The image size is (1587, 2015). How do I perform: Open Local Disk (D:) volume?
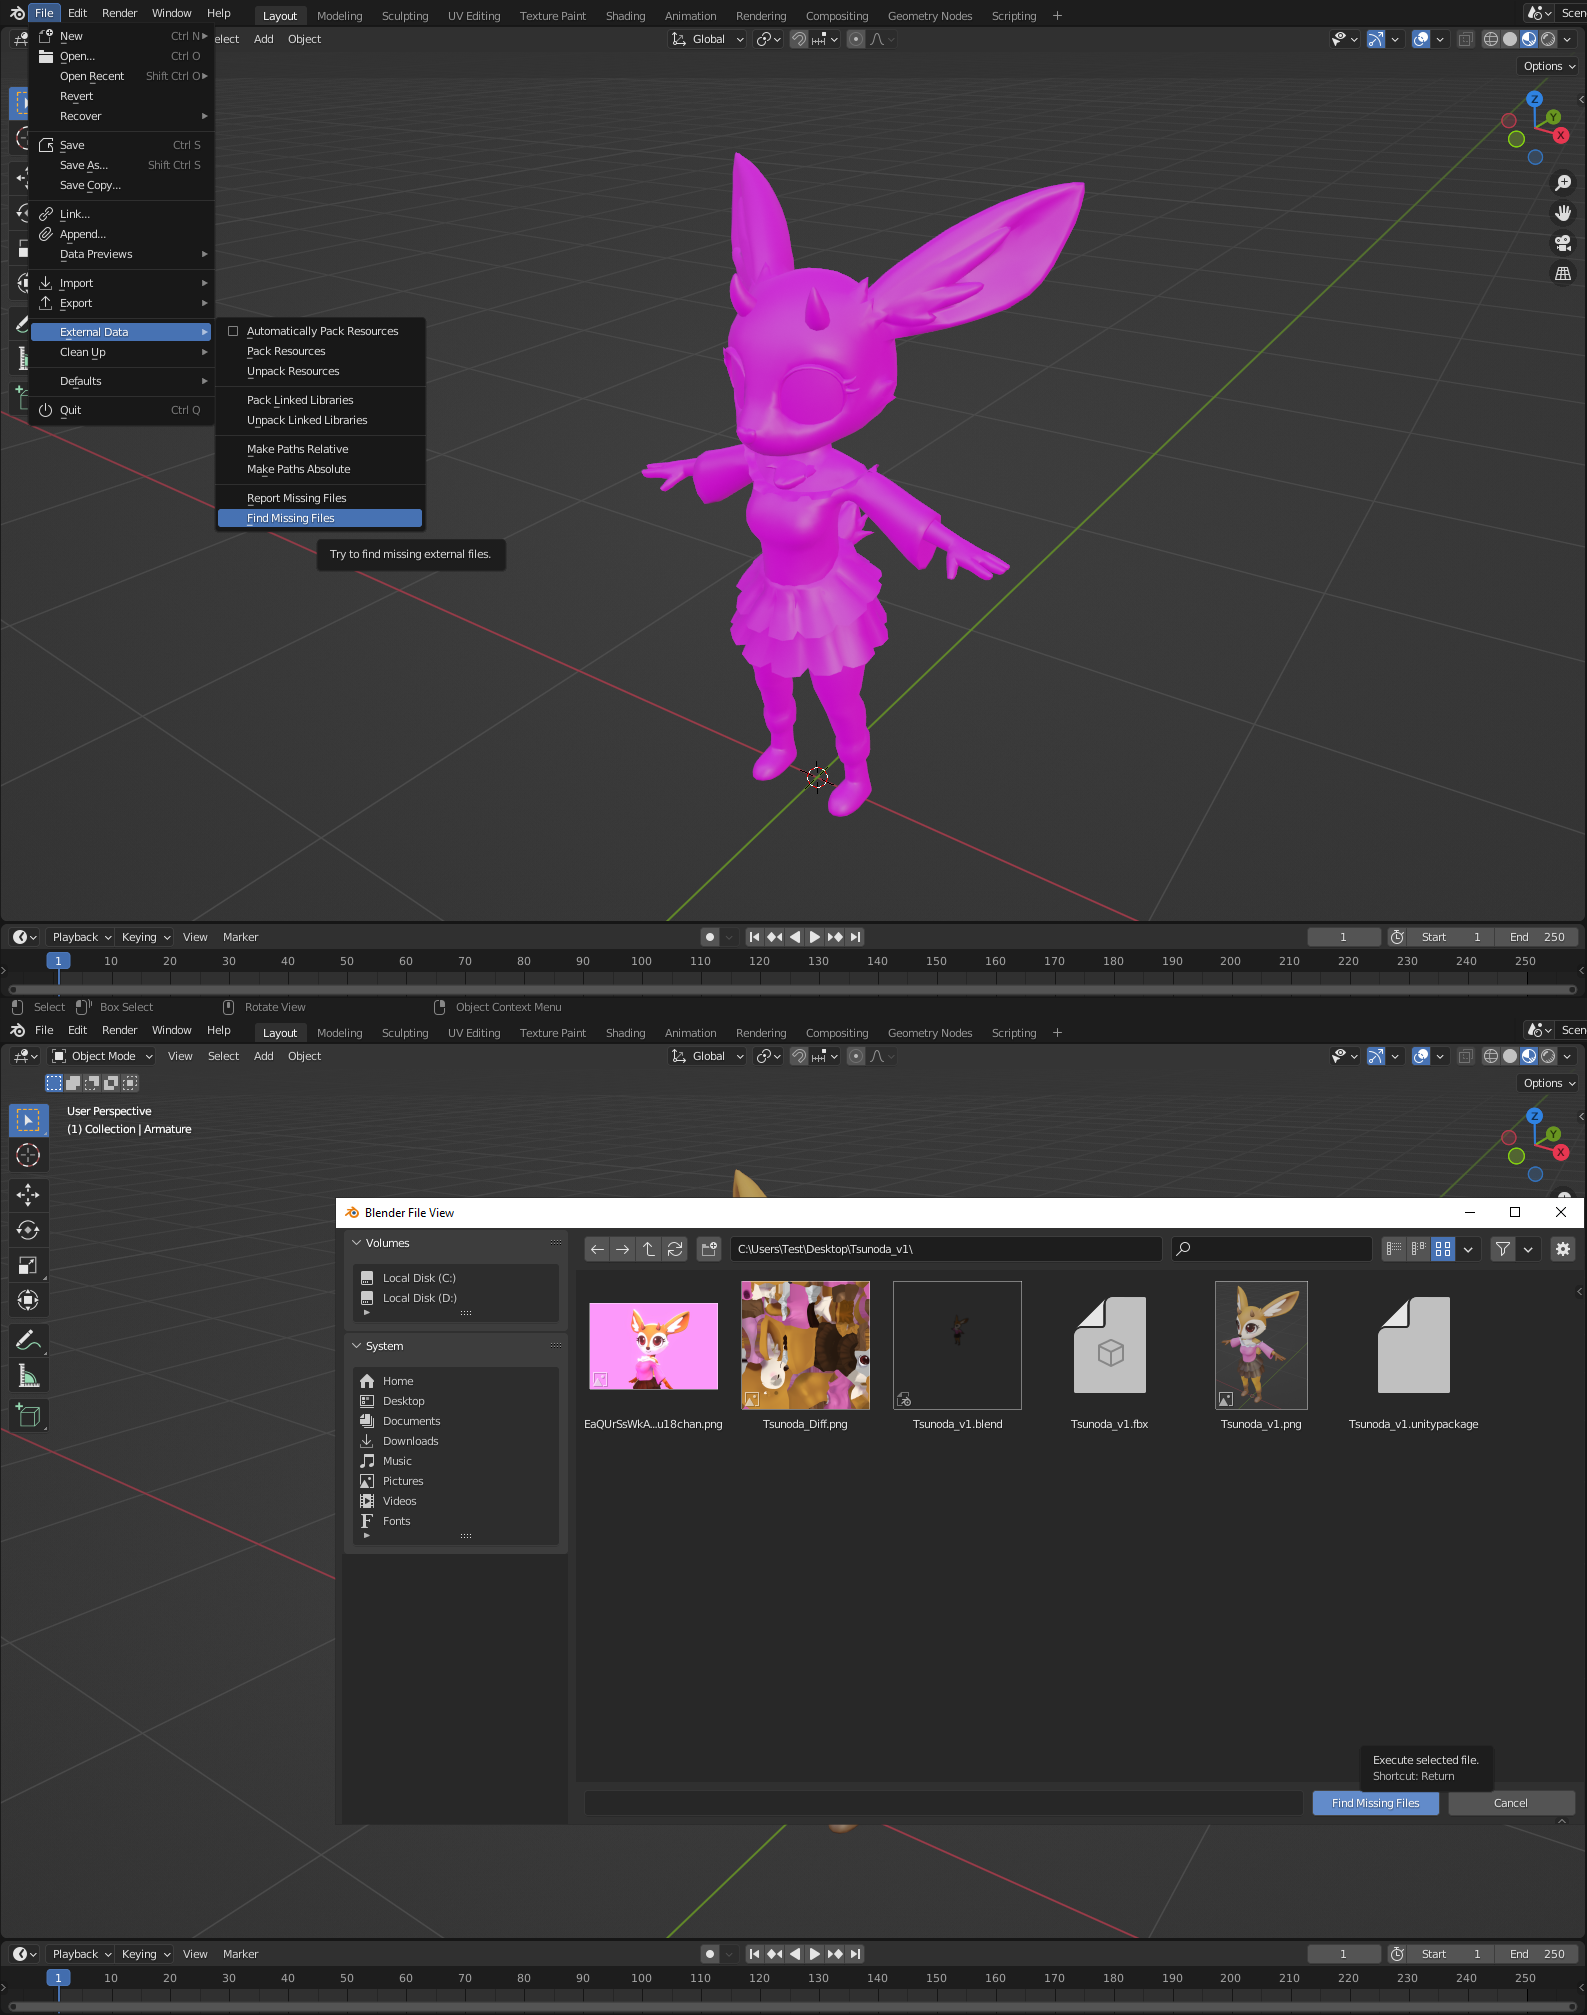455,1298
